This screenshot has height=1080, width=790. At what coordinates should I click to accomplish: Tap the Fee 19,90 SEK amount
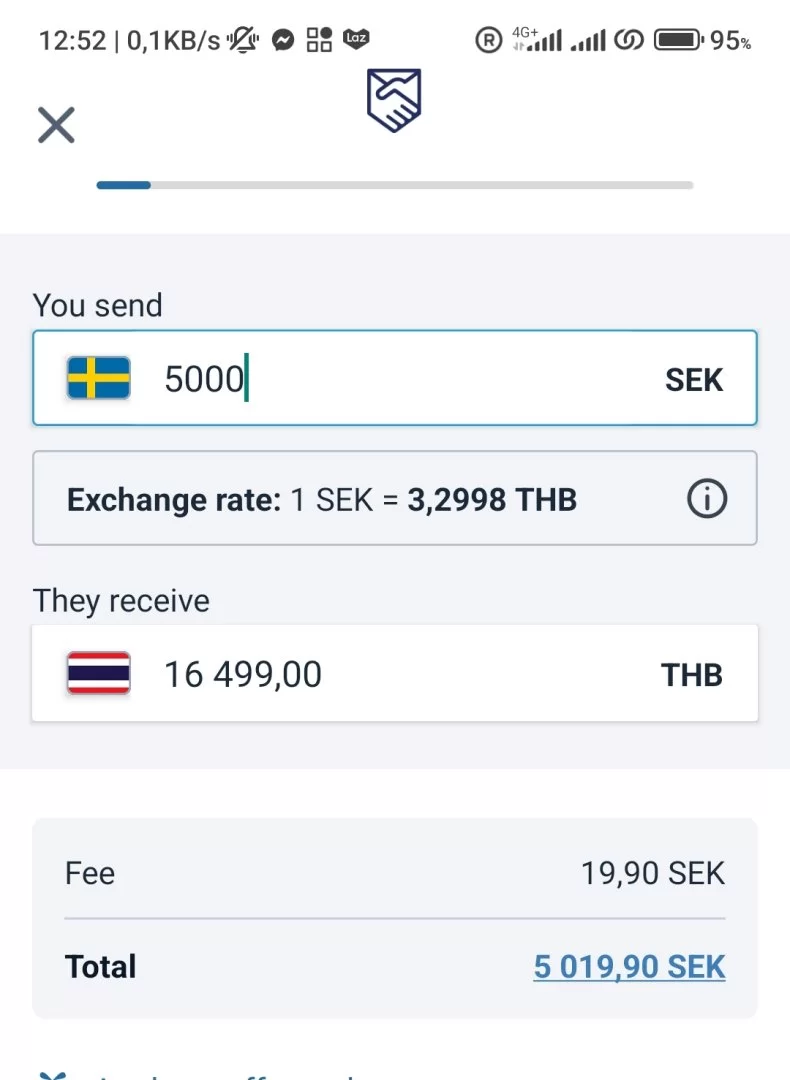point(653,873)
